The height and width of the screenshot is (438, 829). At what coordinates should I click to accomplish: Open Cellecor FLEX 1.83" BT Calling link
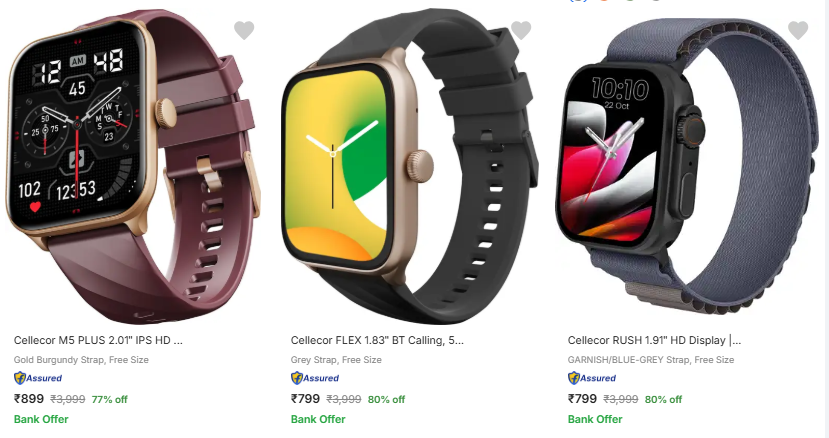pyautogui.click(x=377, y=340)
